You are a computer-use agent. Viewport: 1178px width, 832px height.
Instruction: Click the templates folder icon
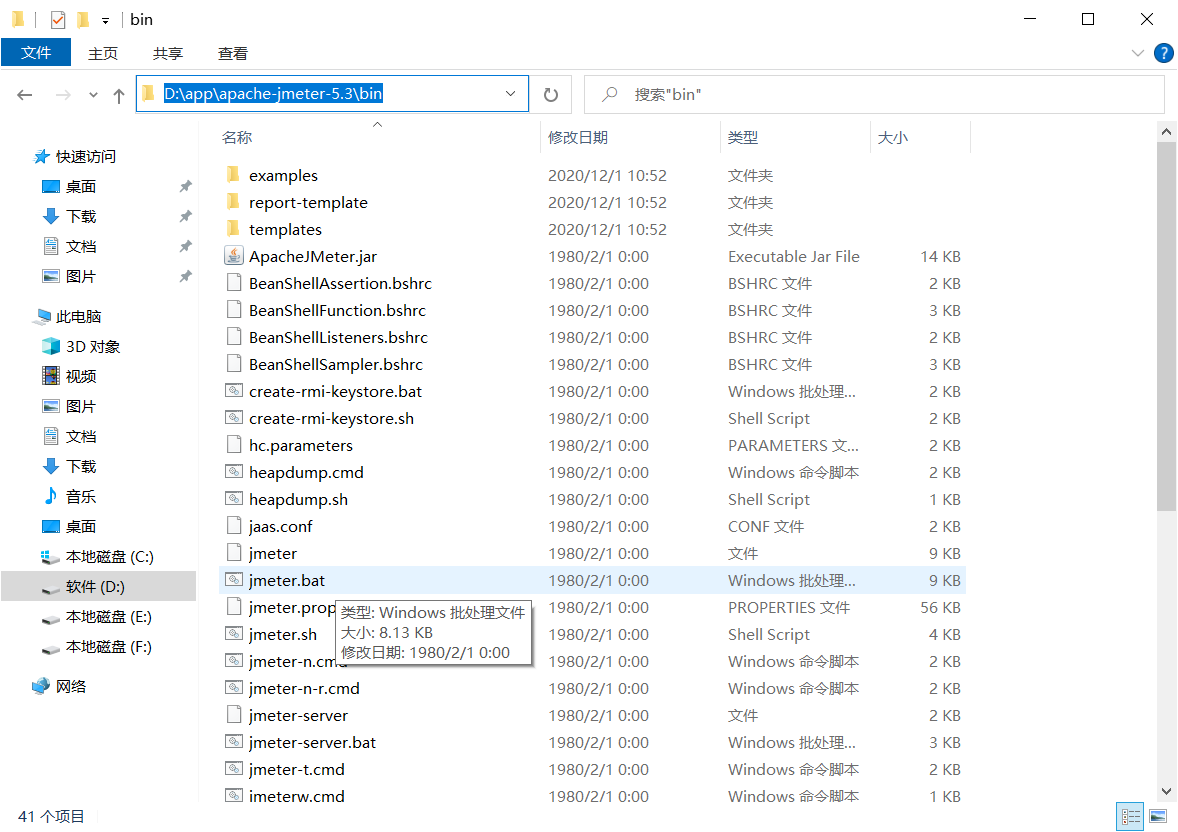[234, 229]
